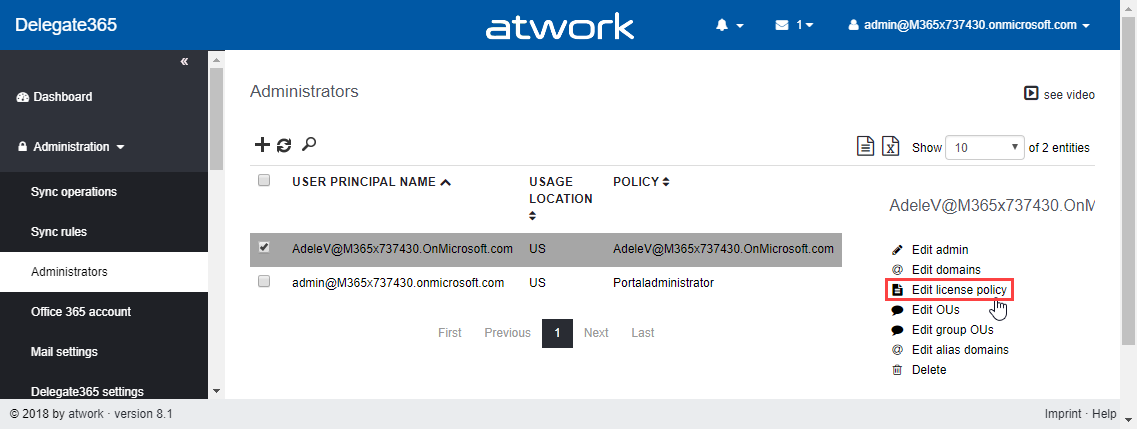Viewport: 1137px width, 429px height.
Task: Open the messages envelope dropdown
Action: [794, 25]
